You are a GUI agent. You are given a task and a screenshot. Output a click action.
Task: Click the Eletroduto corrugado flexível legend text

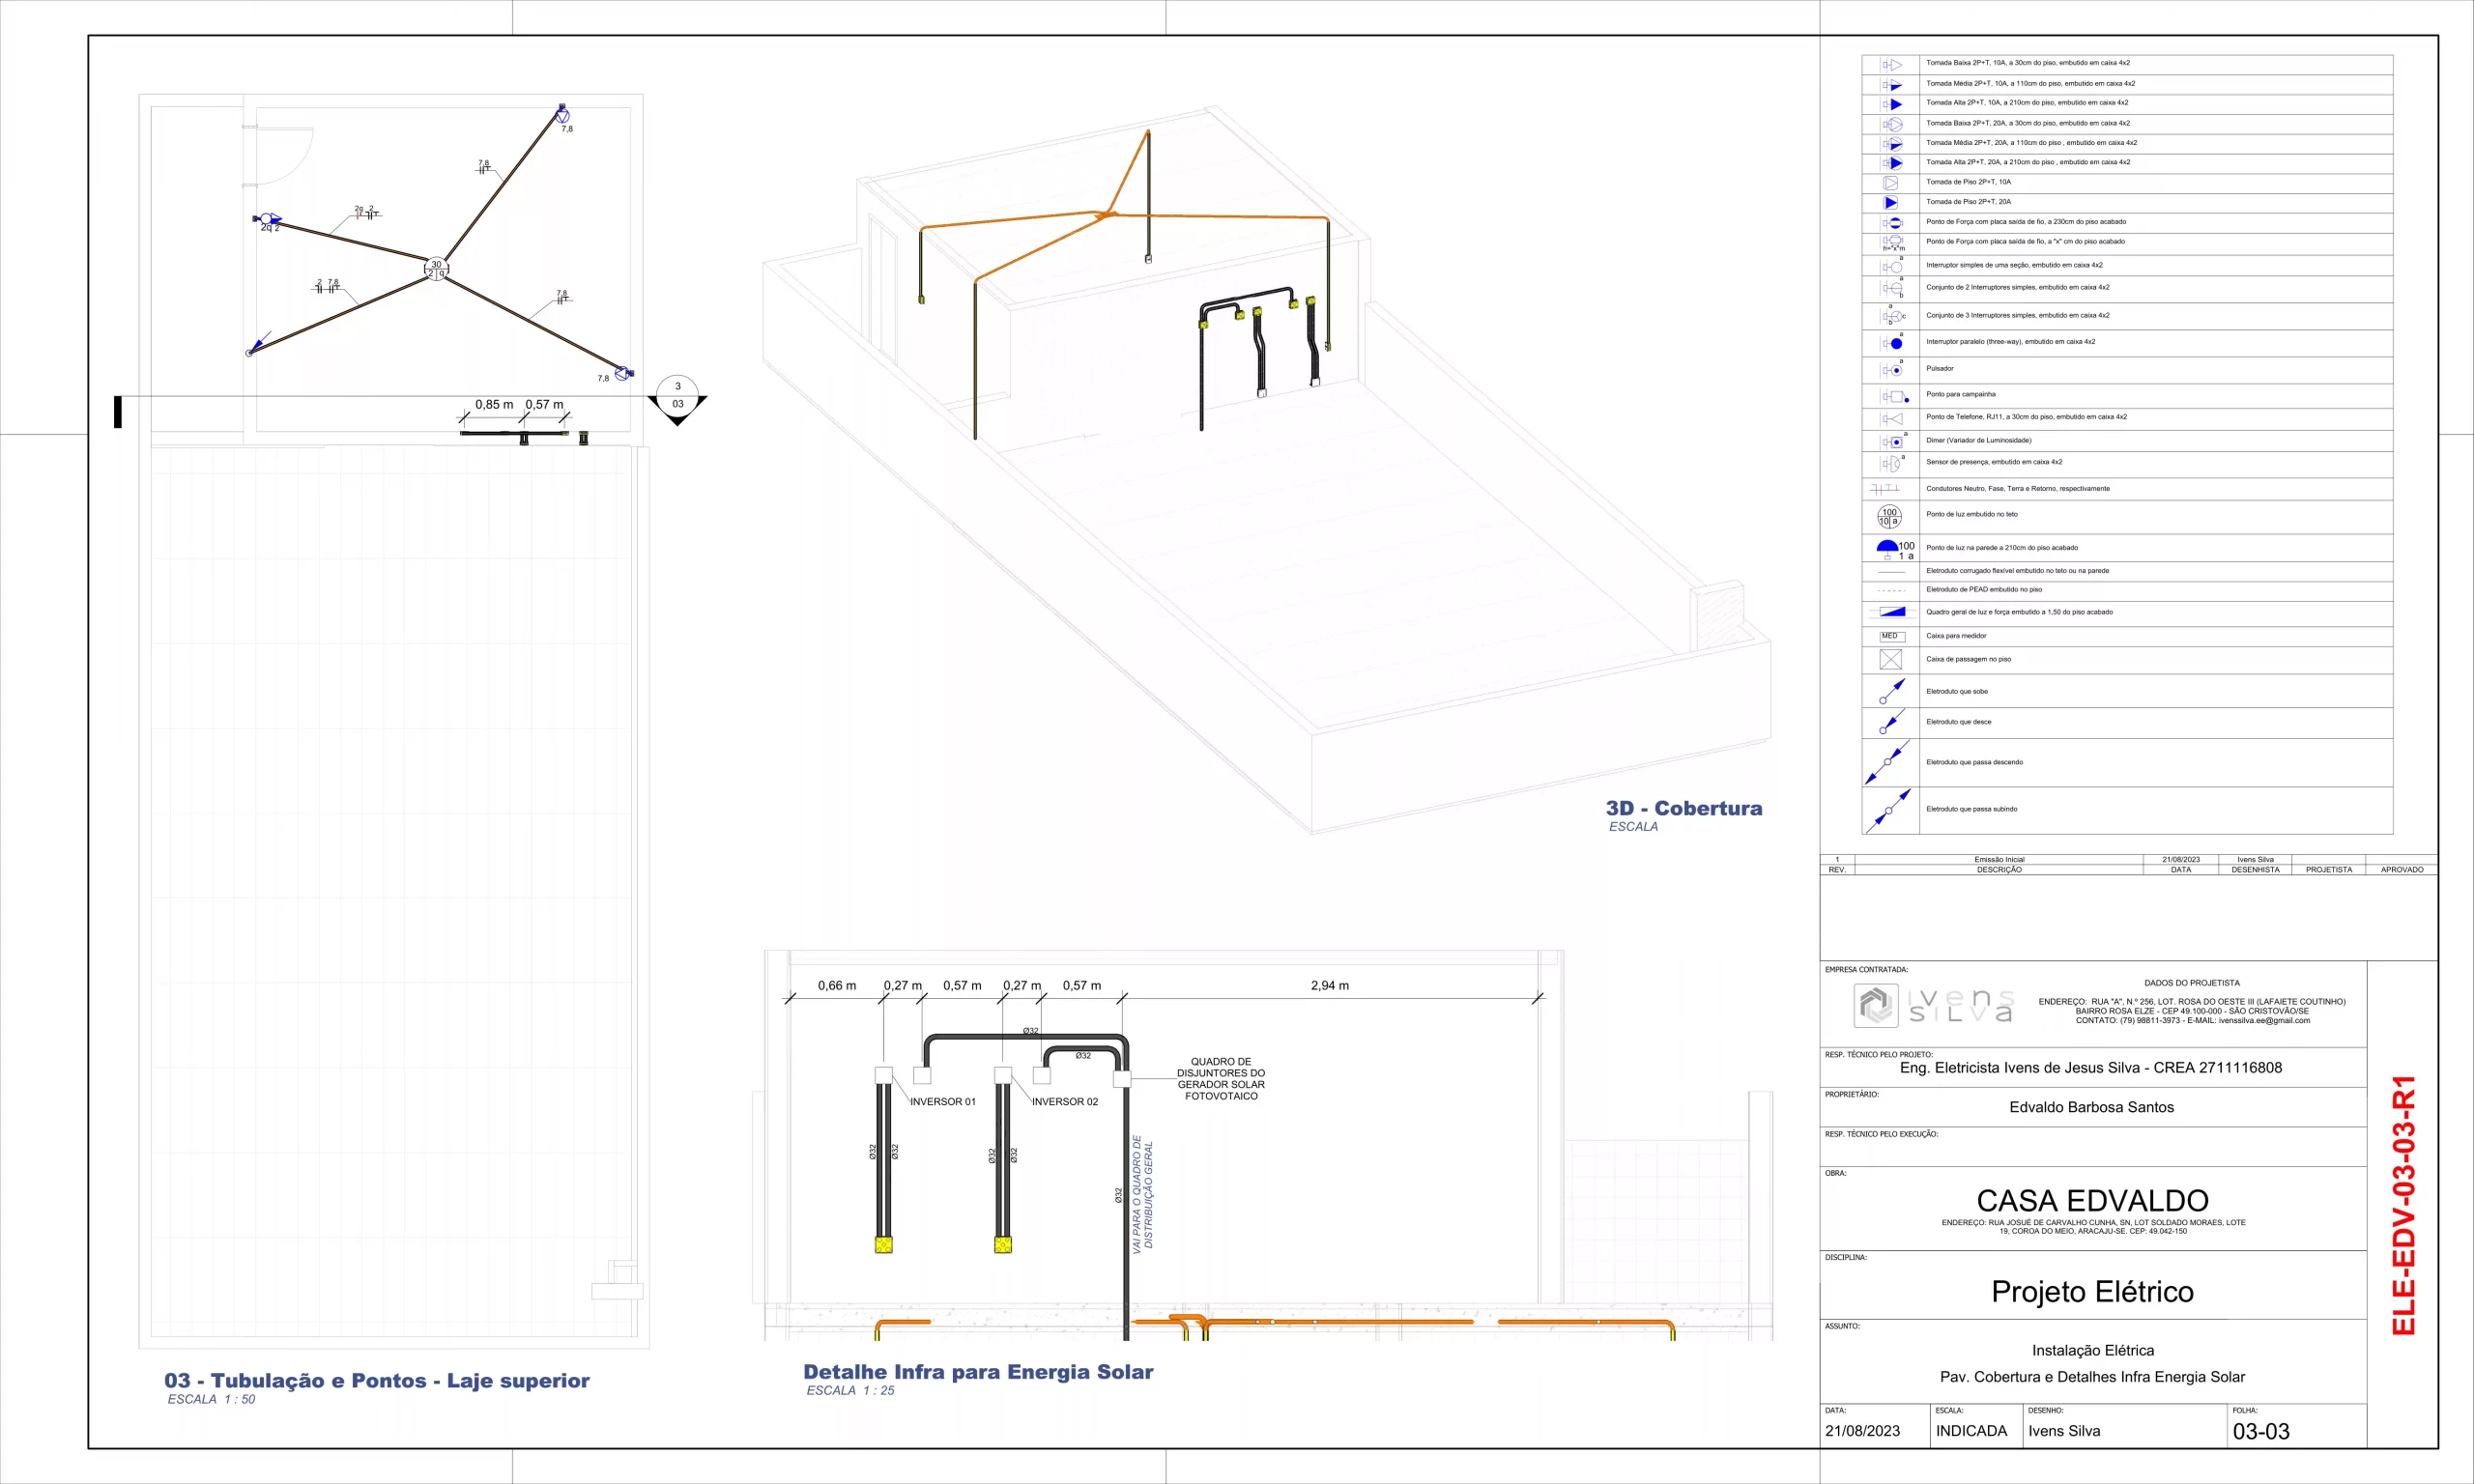pyautogui.click(x=2017, y=571)
